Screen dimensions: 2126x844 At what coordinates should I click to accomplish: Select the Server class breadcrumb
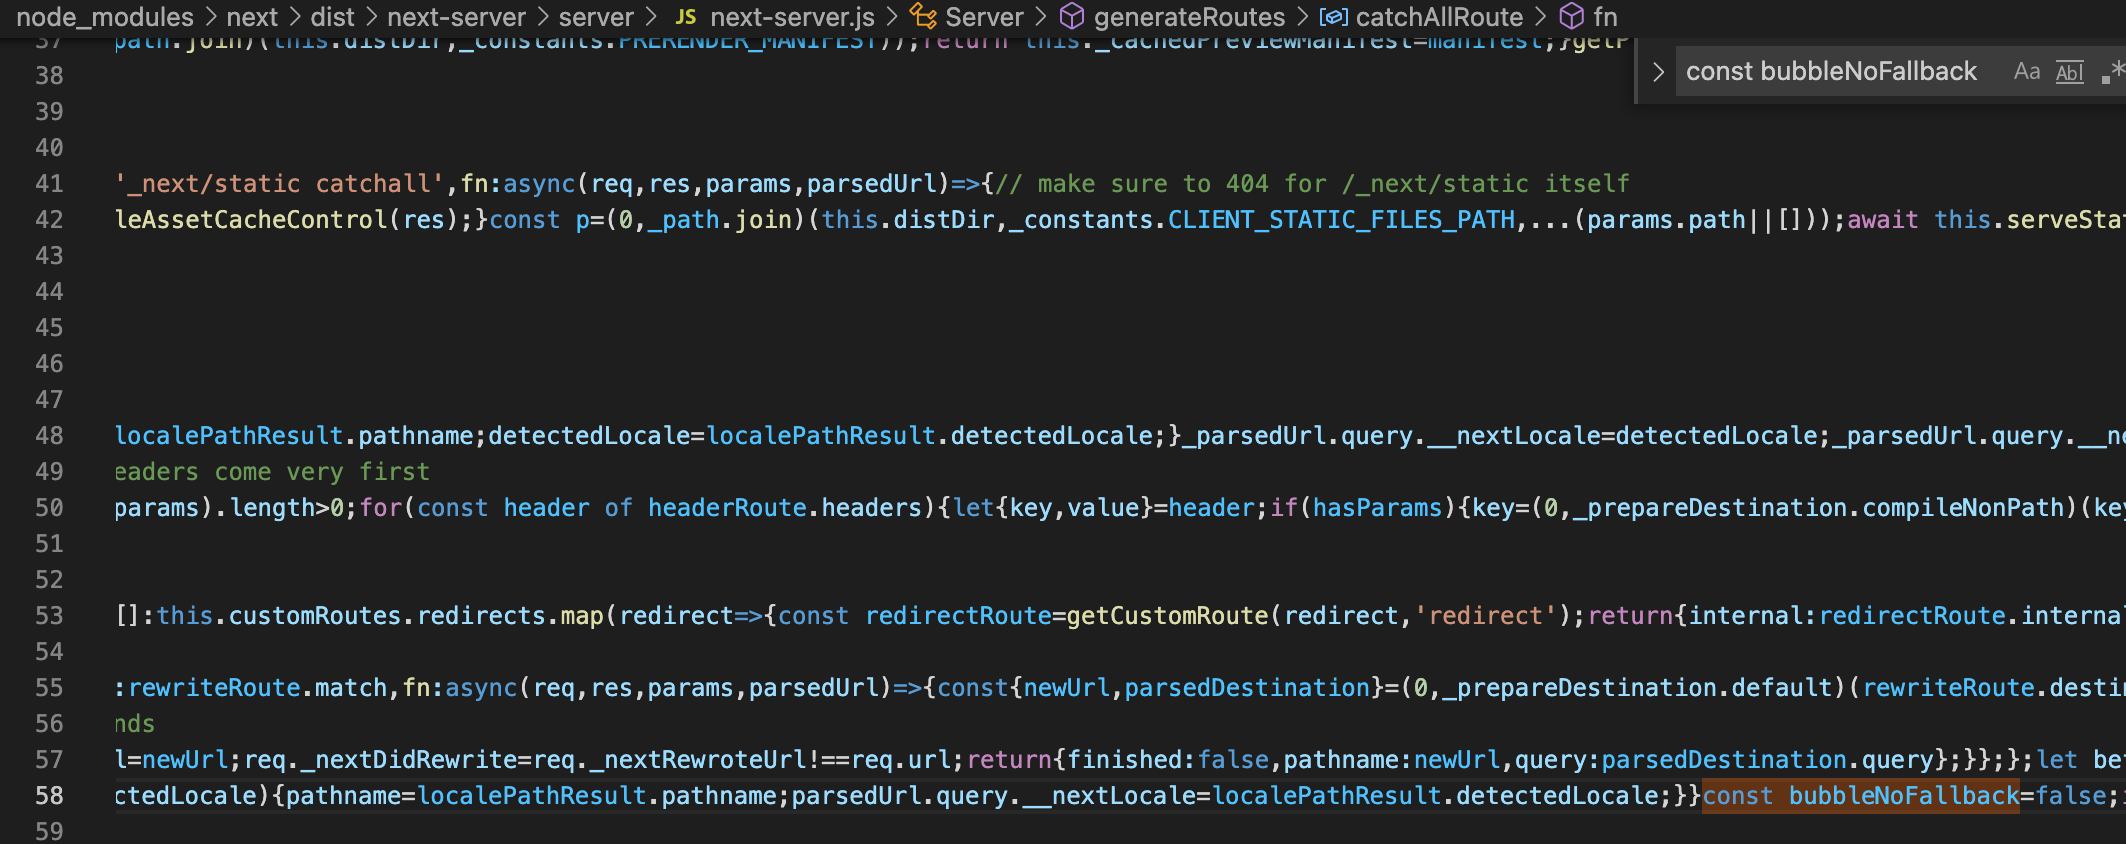[x=984, y=17]
